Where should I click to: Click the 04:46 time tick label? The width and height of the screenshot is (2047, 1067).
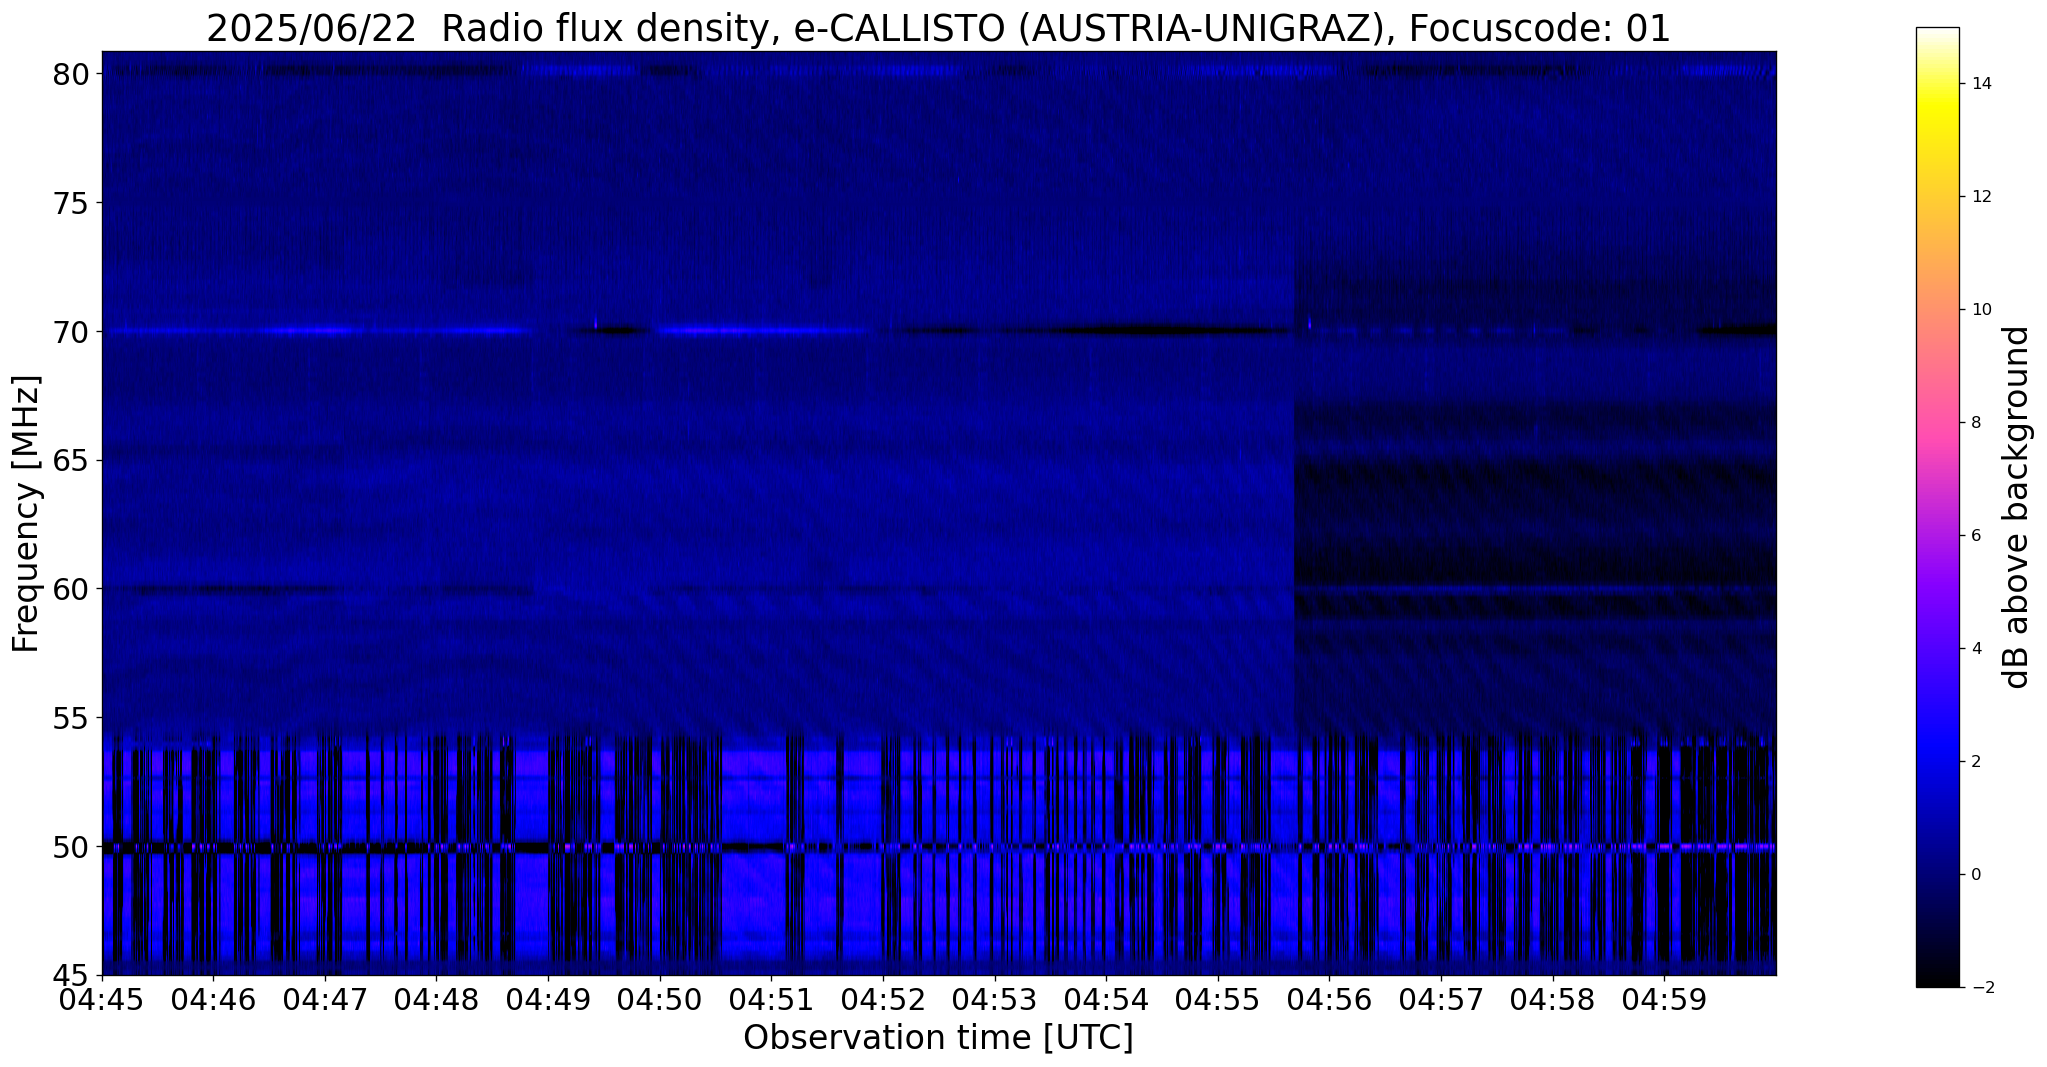click(213, 1000)
